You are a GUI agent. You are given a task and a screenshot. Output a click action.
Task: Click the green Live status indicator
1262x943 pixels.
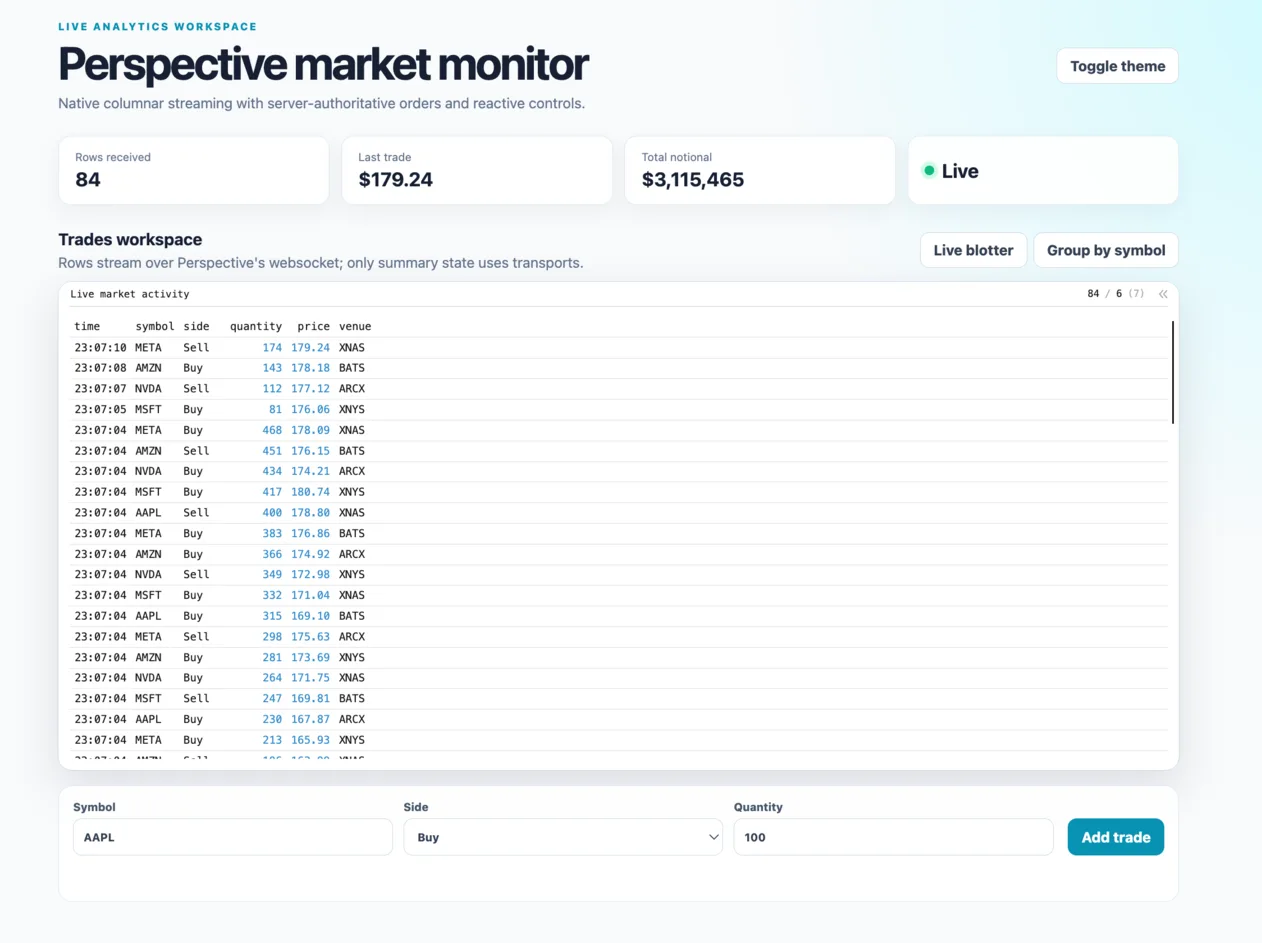929,171
